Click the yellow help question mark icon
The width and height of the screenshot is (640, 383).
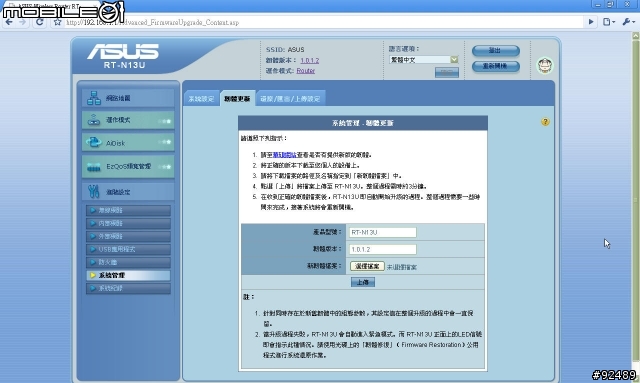(x=545, y=122)
